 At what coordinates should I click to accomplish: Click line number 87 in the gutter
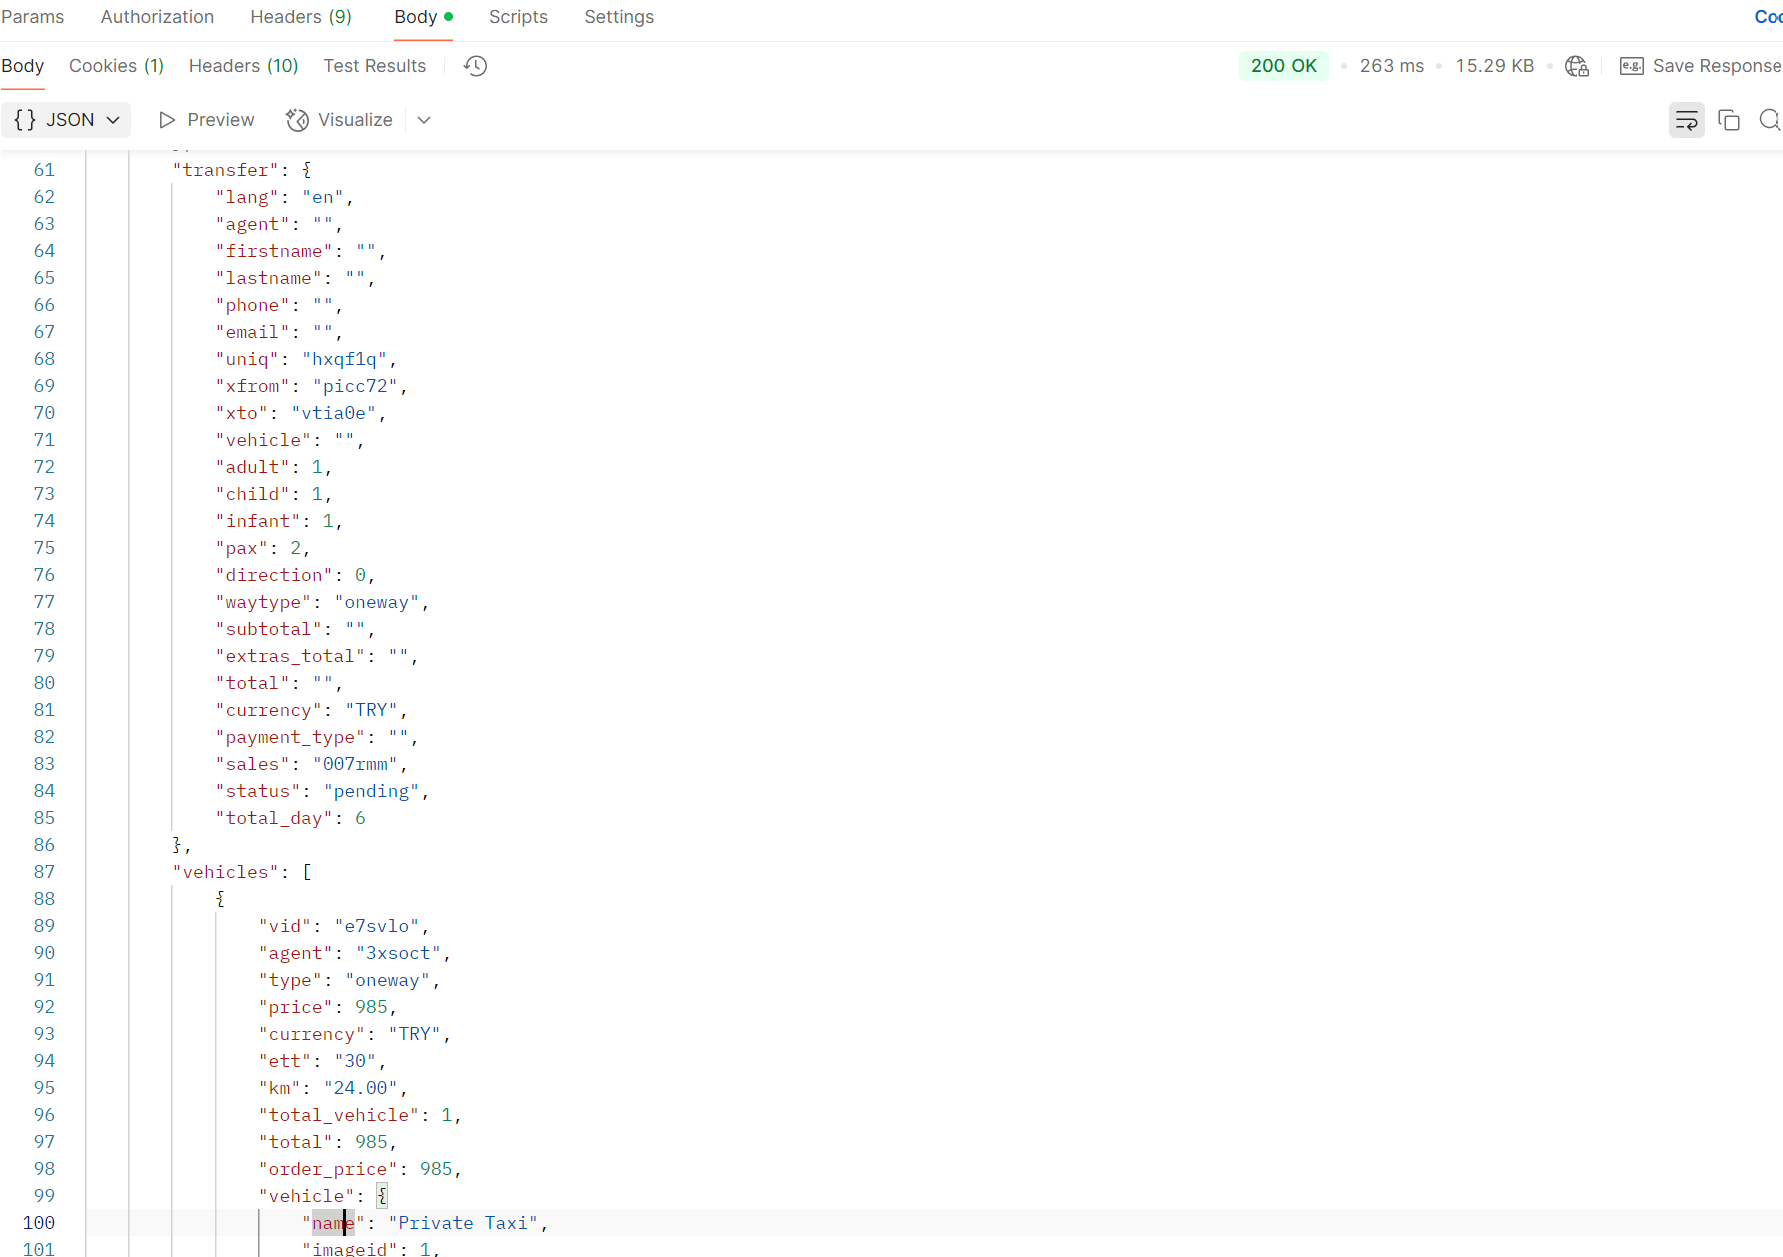44,872
